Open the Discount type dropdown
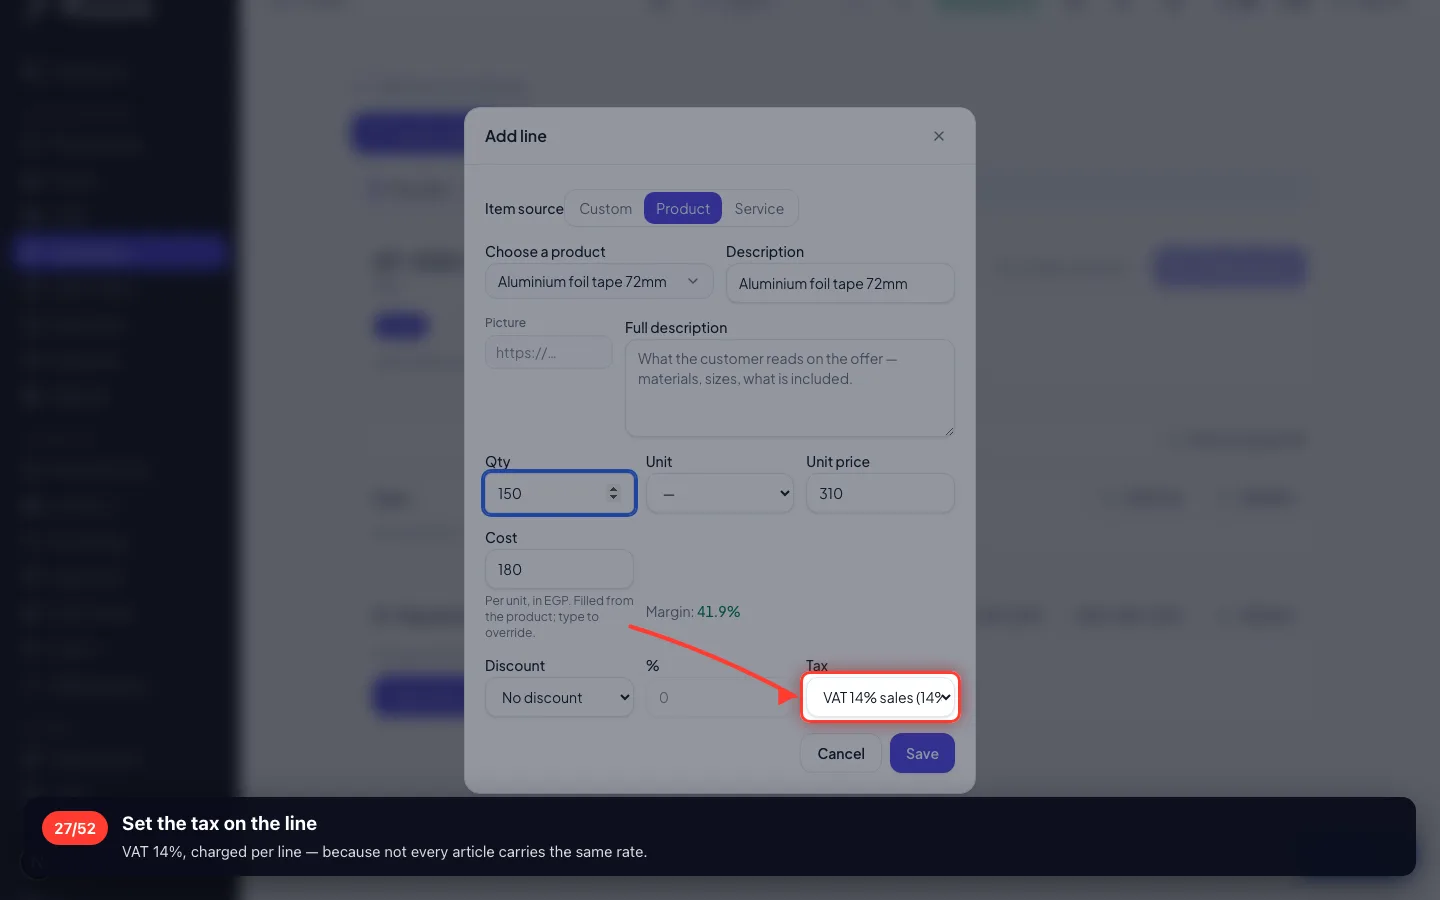 tap(559, 698)
